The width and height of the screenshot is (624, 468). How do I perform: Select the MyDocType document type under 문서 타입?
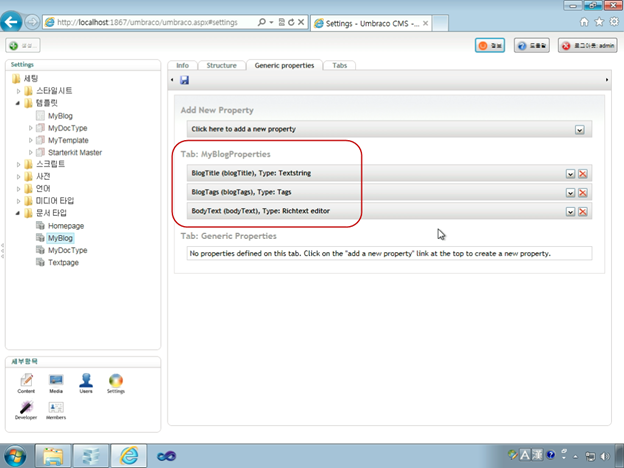click(x=68, y=250)
